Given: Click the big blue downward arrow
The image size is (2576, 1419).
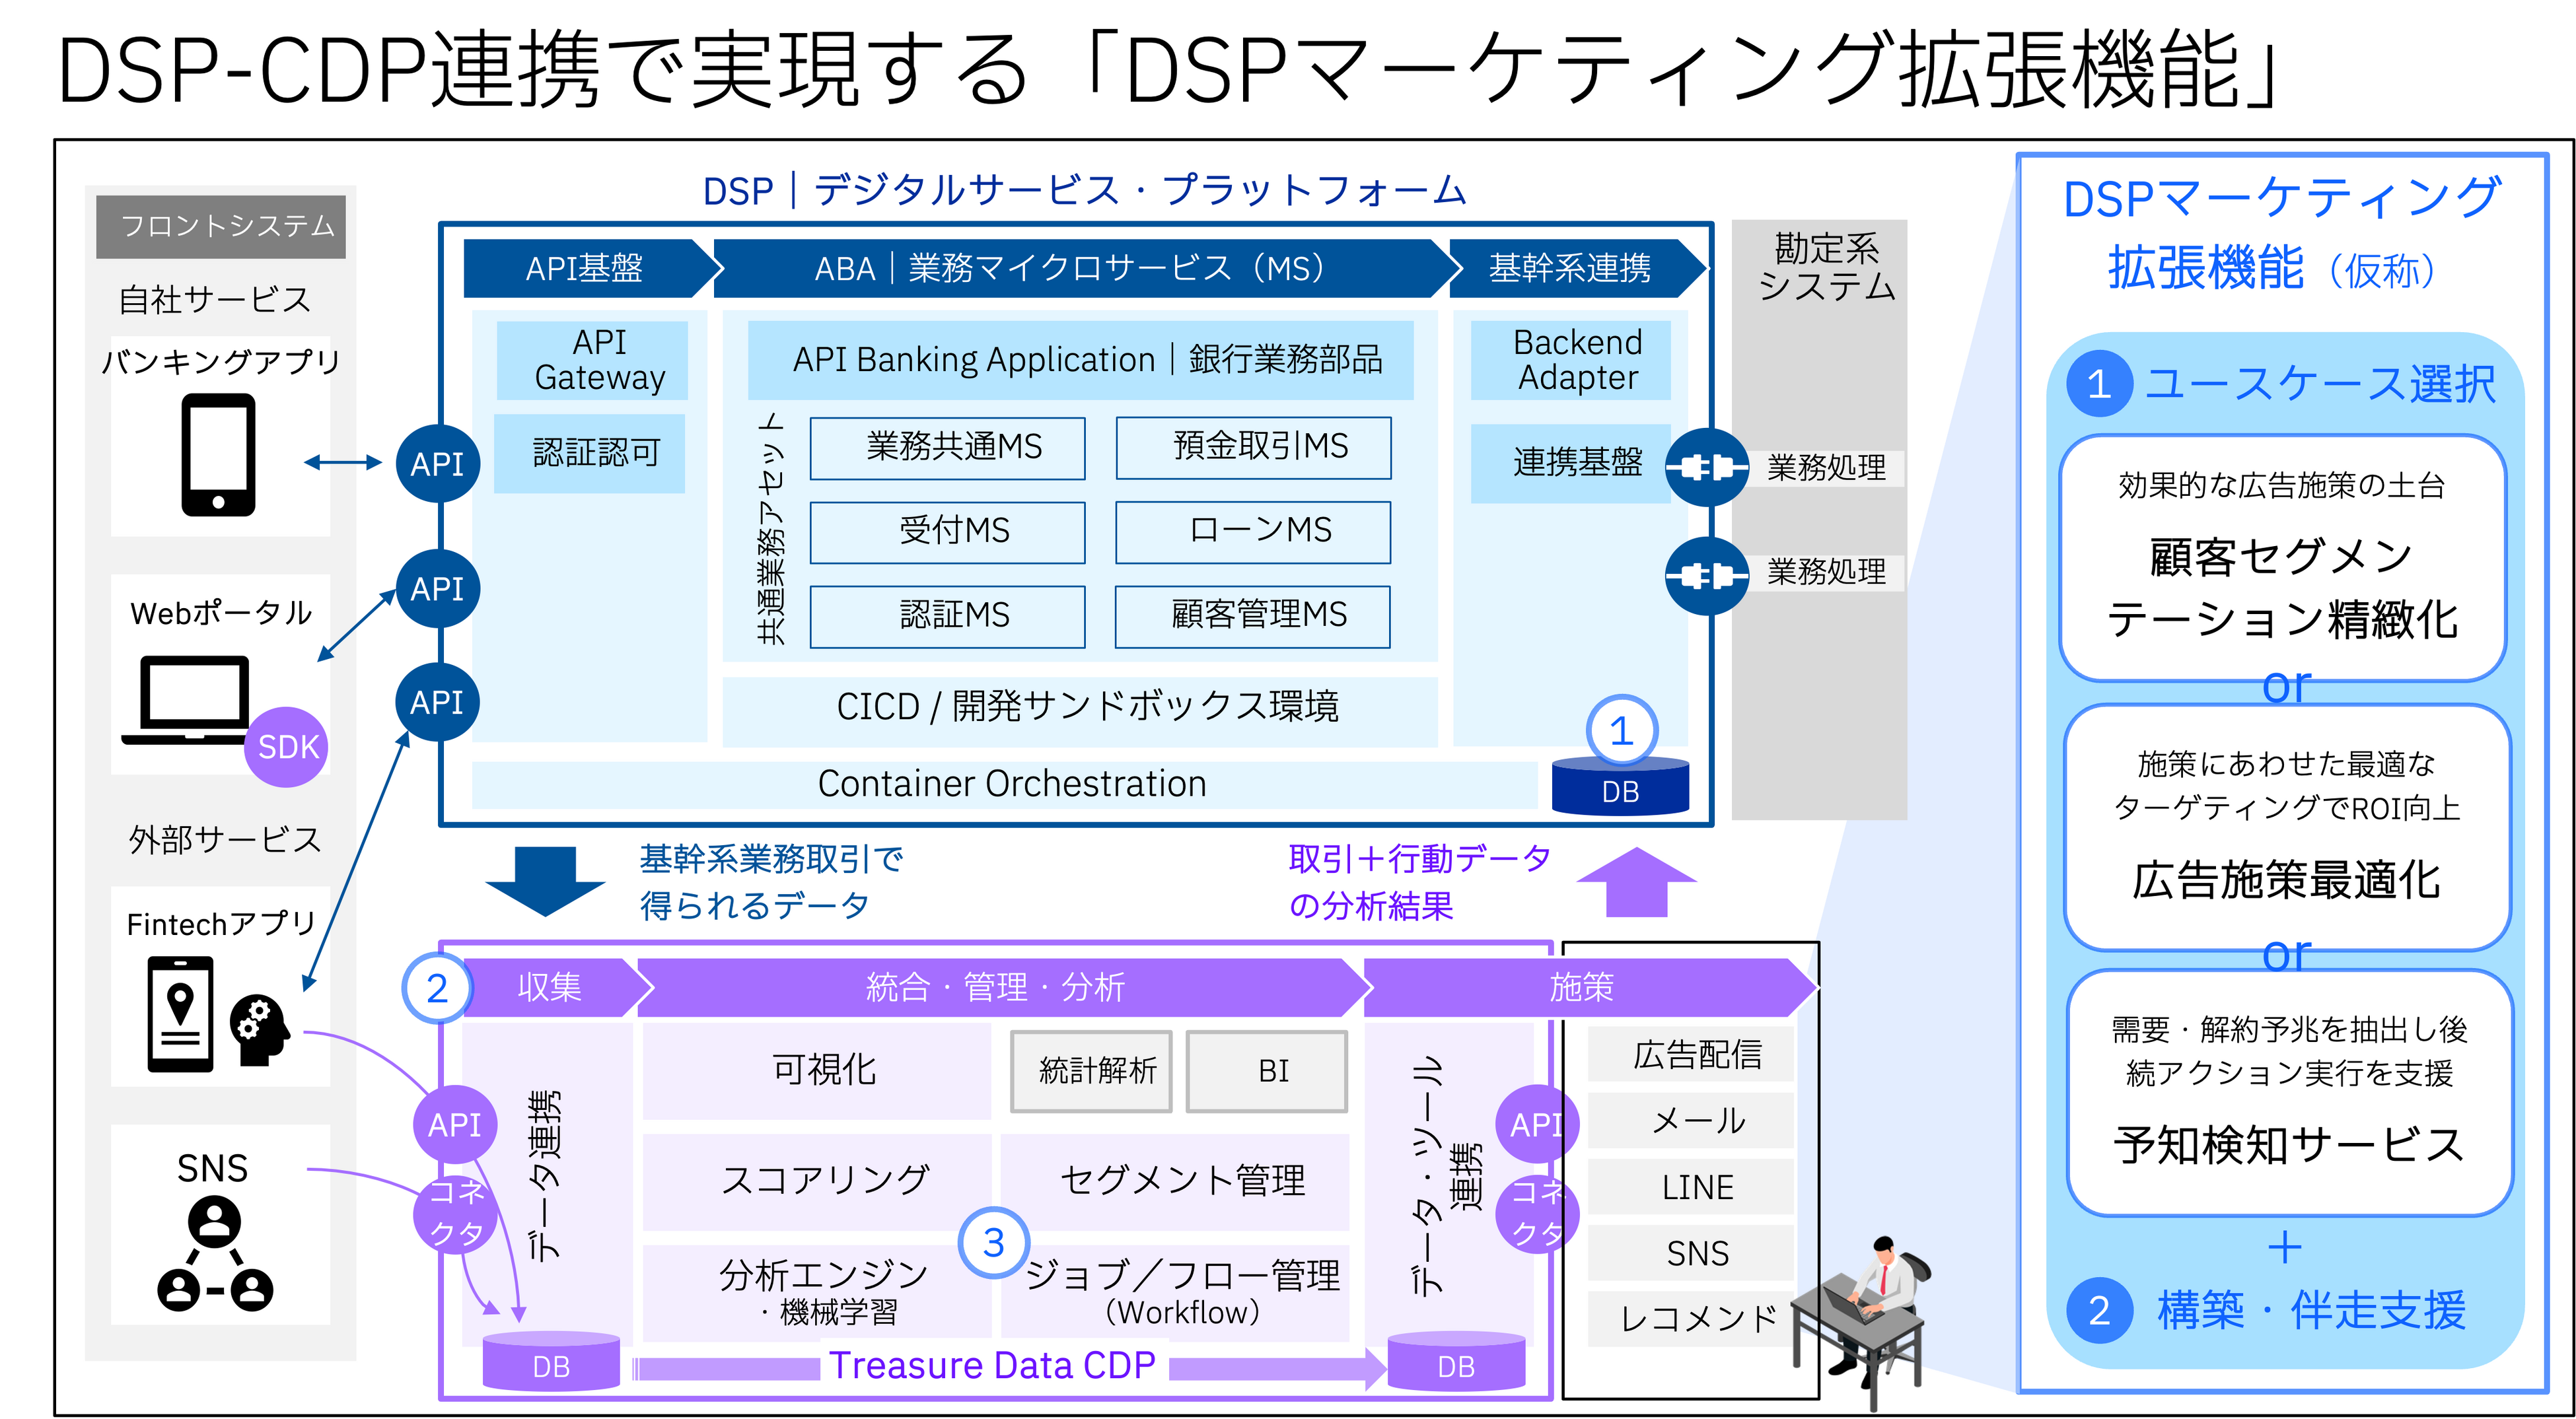Looking at the screenshot, I should (545, 879).
